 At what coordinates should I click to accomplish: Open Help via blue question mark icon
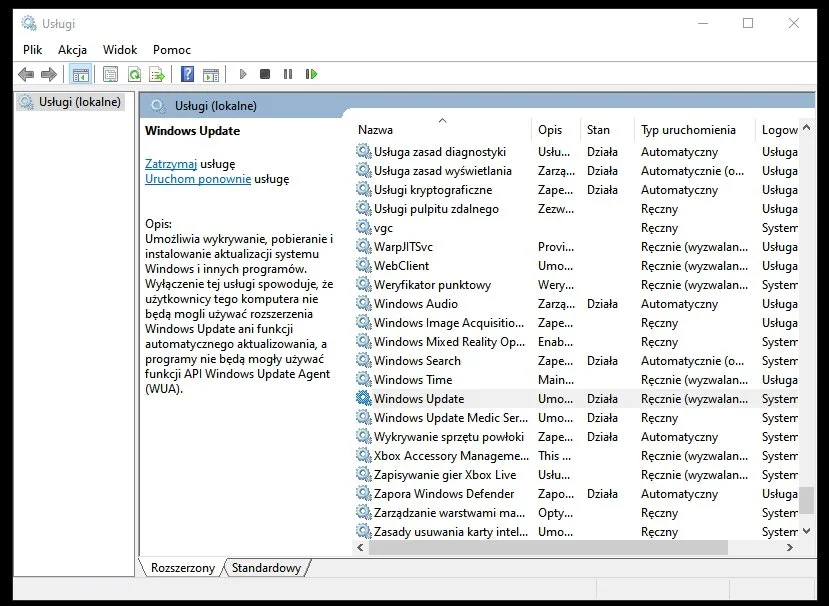pos(187,74)
